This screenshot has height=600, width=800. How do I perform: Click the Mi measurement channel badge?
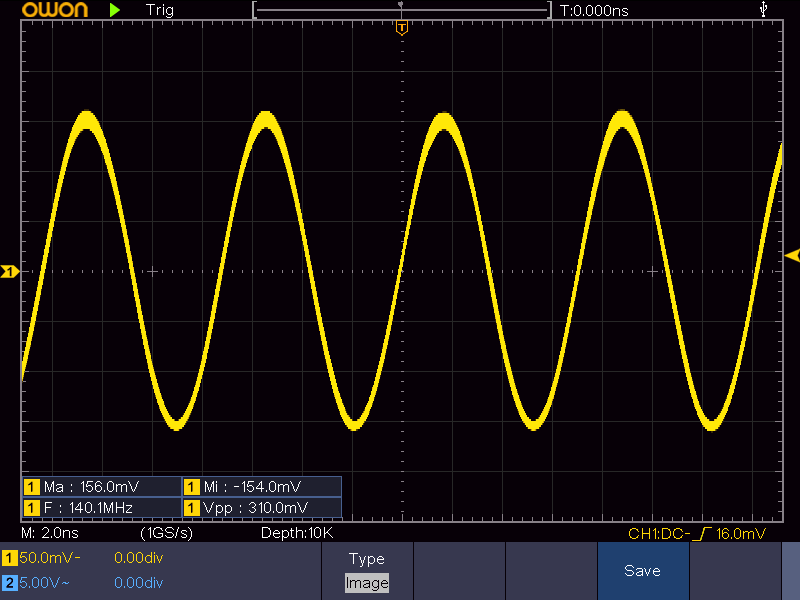click(191, 487)
